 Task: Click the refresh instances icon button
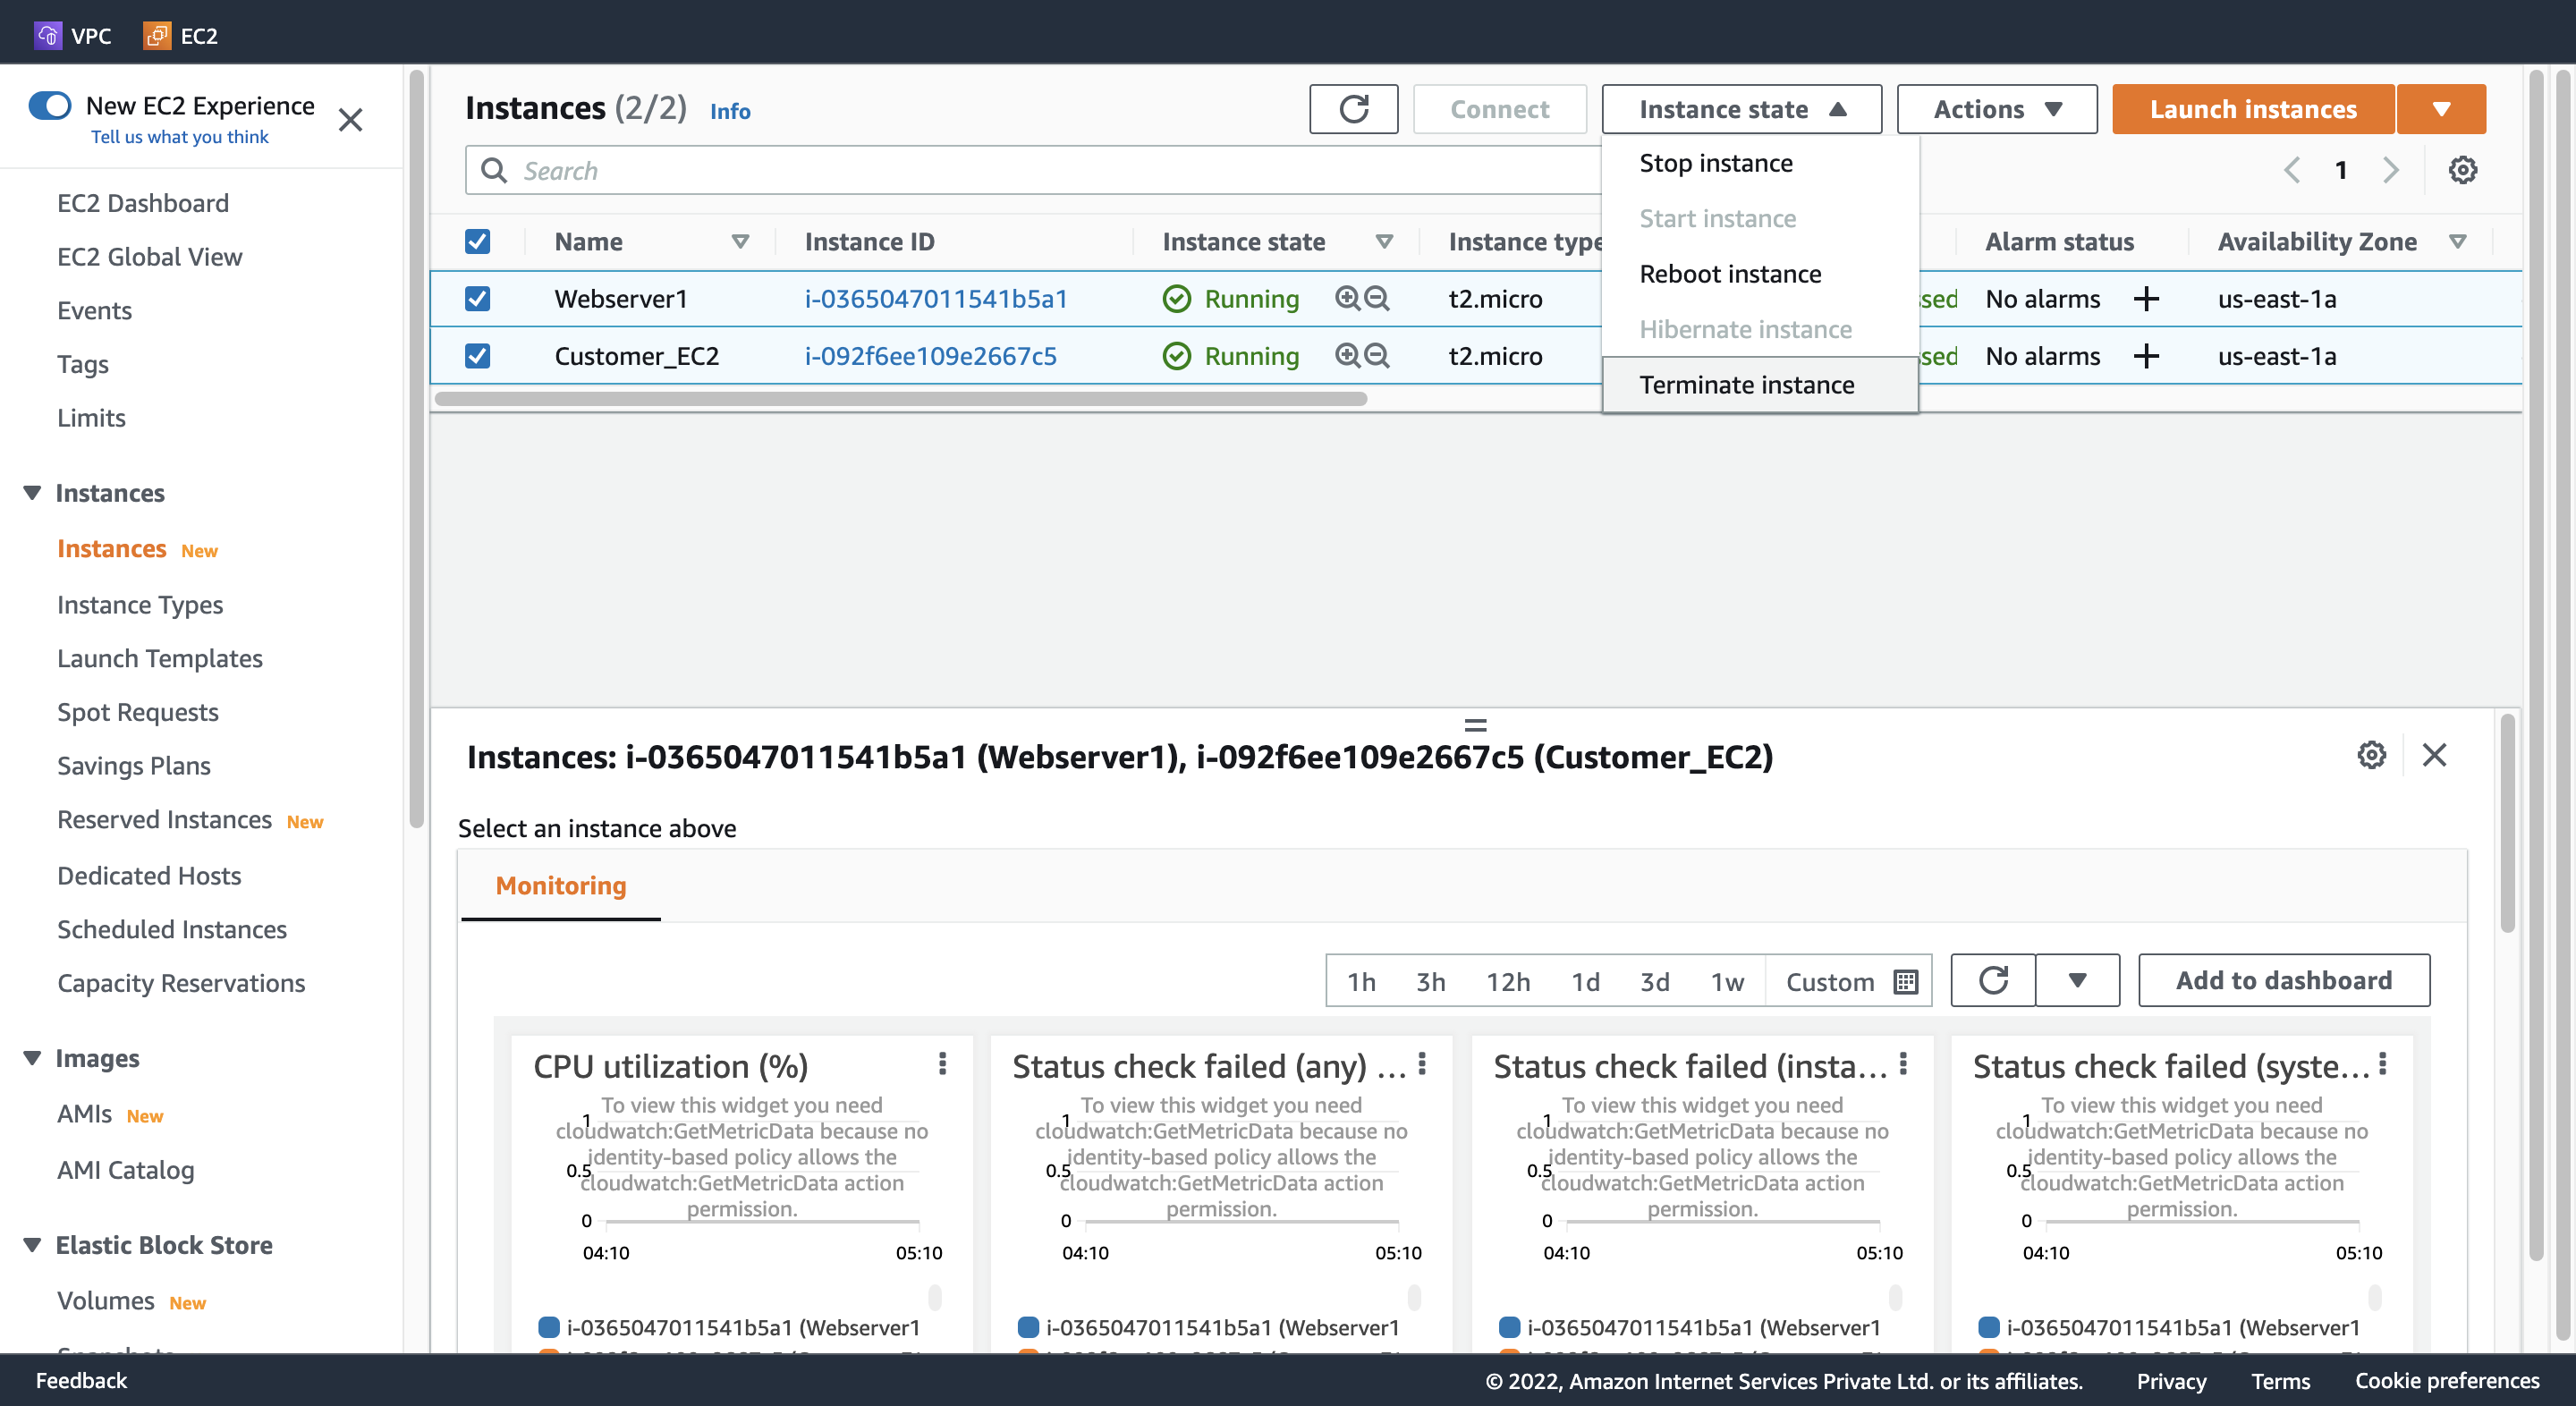point(1353,109)
